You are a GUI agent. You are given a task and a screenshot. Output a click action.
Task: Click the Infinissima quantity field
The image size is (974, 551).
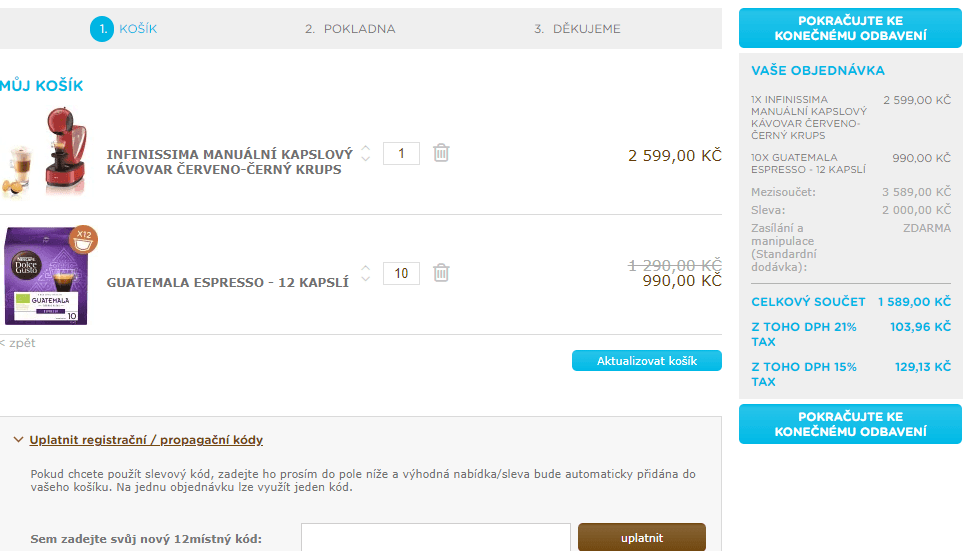tap(401, 153)
